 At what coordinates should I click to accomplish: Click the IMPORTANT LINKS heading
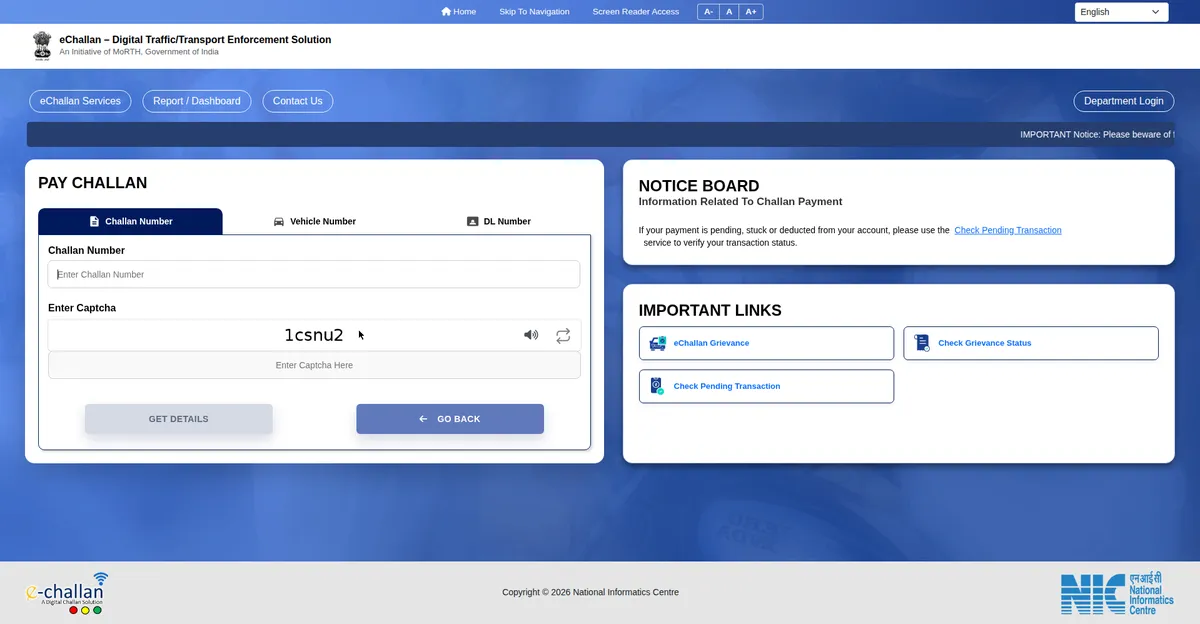click(710, 311)
